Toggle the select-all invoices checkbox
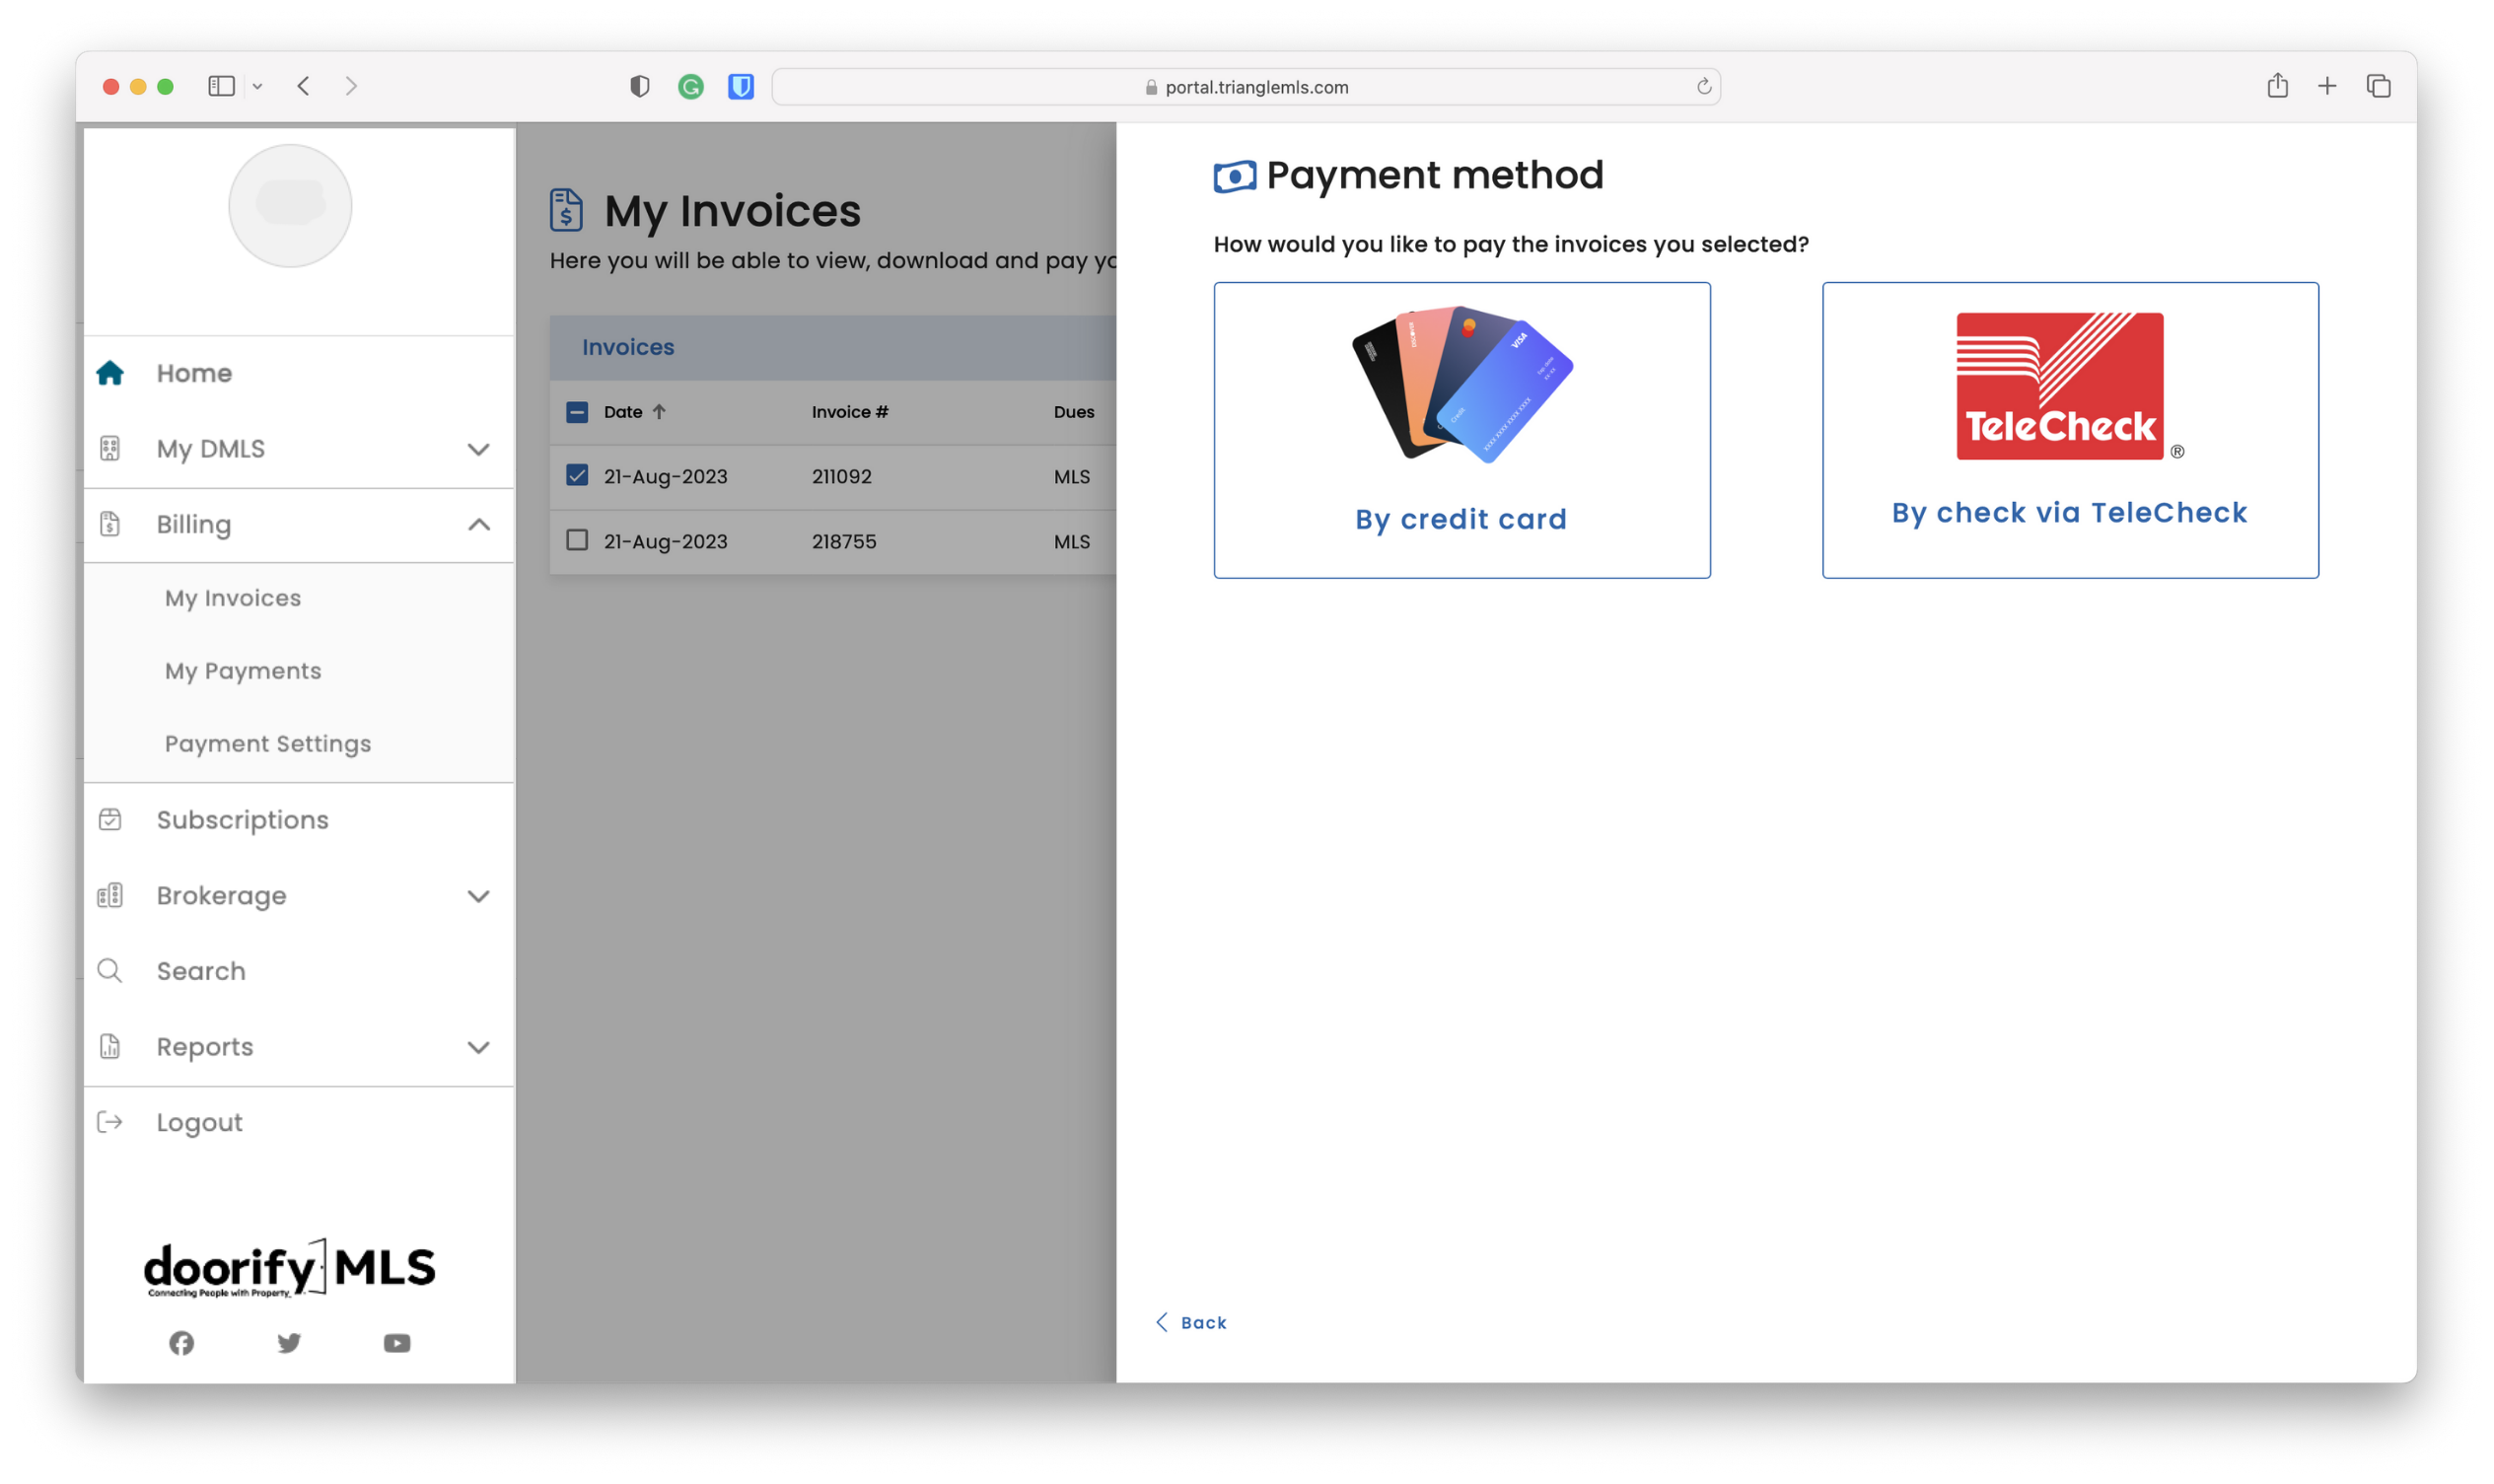The width and height of the screenshot is (2494, 1484). pyautogui.click(x=577, y=411)
